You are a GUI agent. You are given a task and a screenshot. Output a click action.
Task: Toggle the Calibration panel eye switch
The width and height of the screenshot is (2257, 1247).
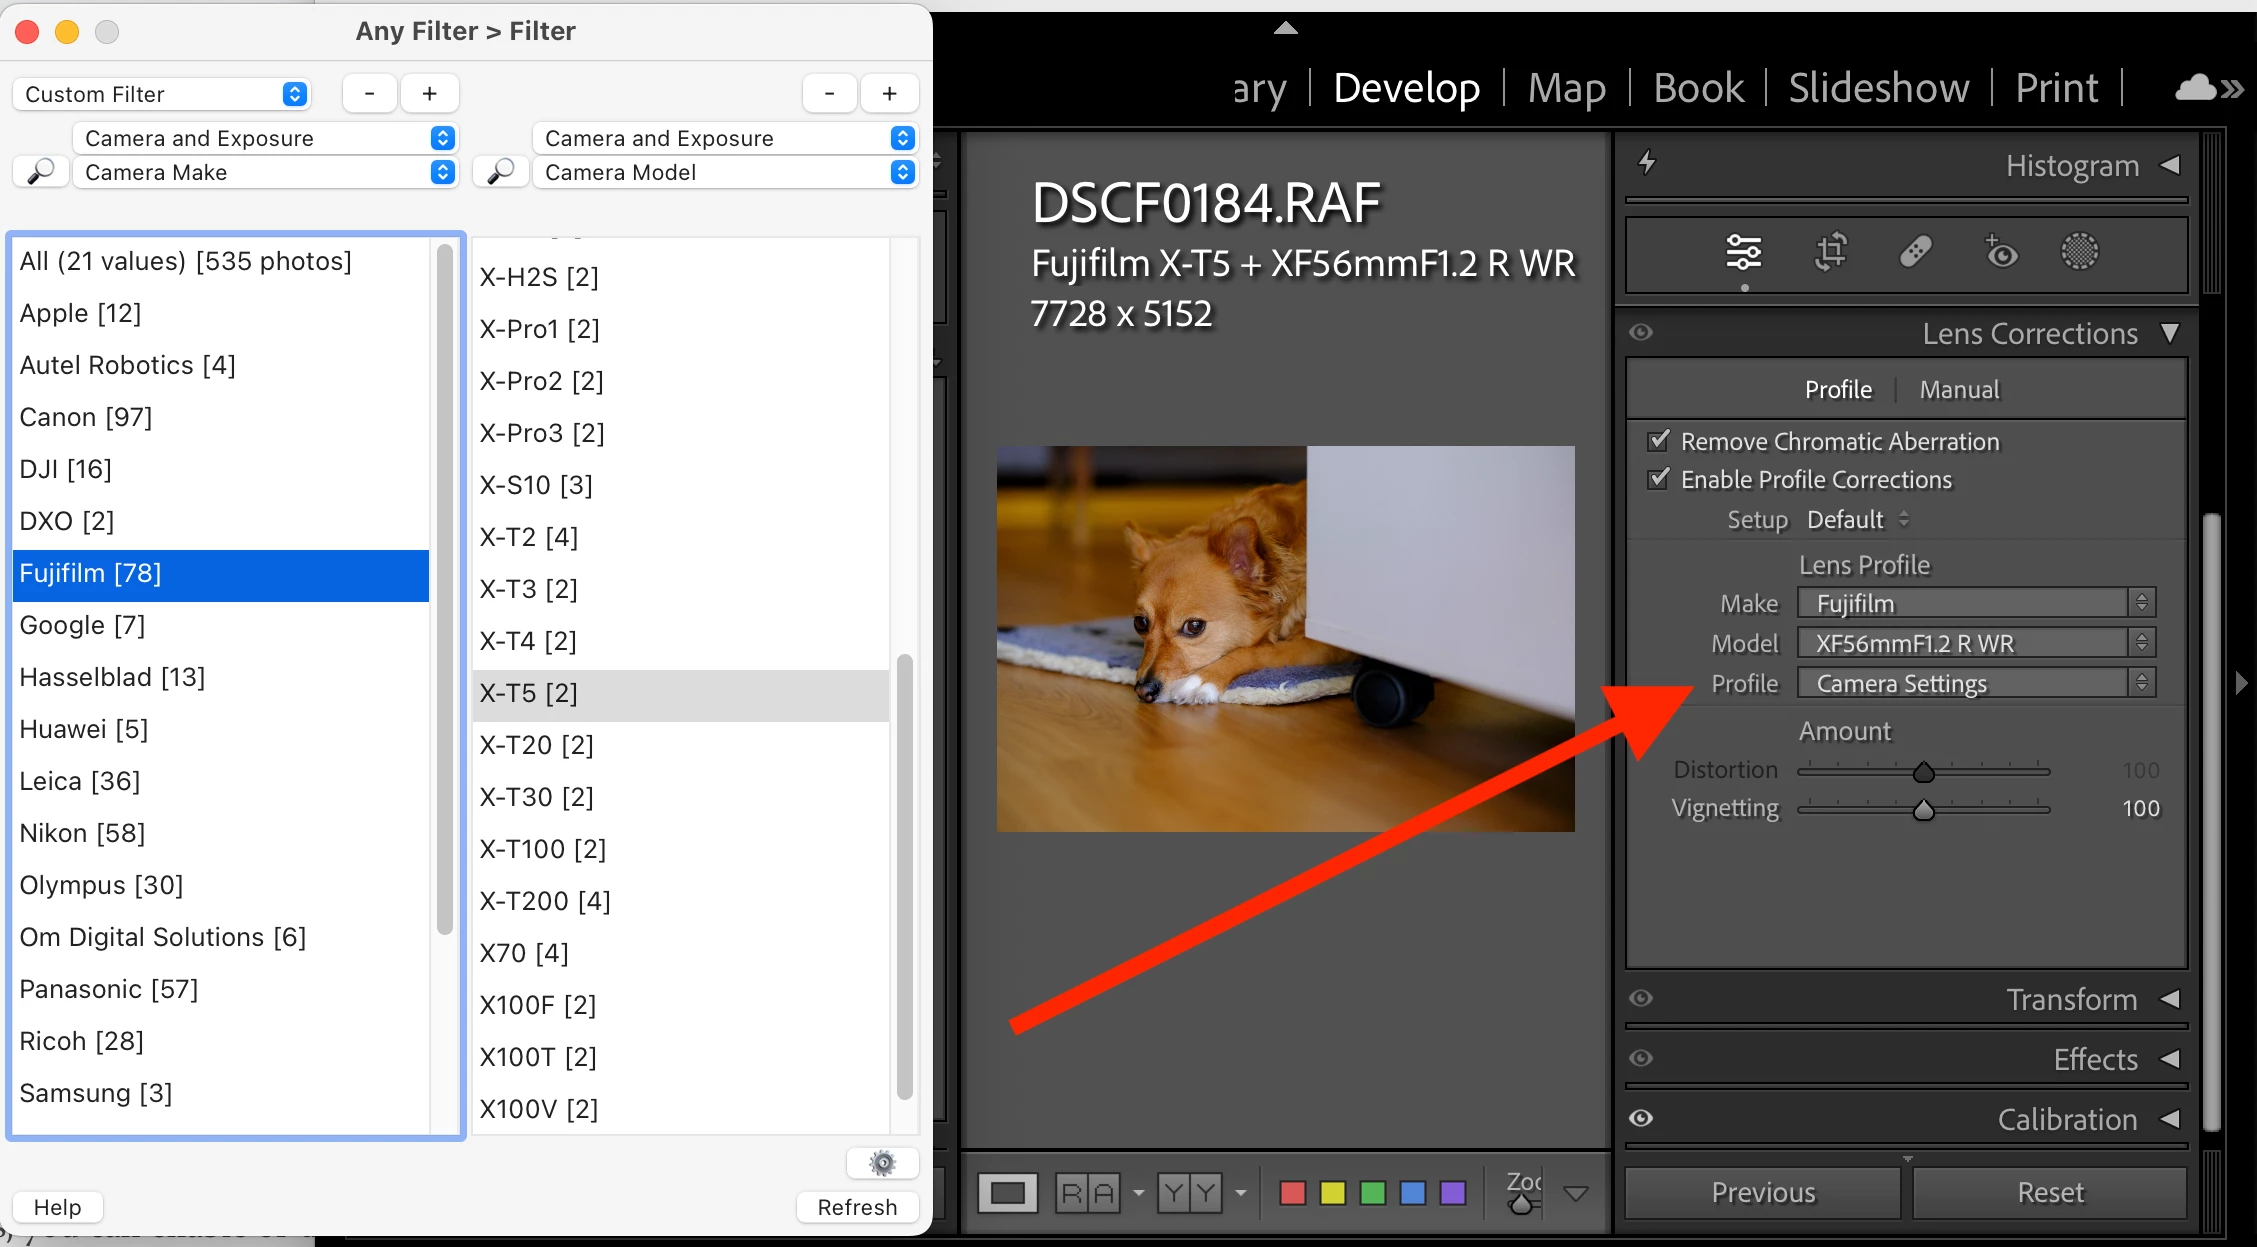[x=1641, y=1119]
